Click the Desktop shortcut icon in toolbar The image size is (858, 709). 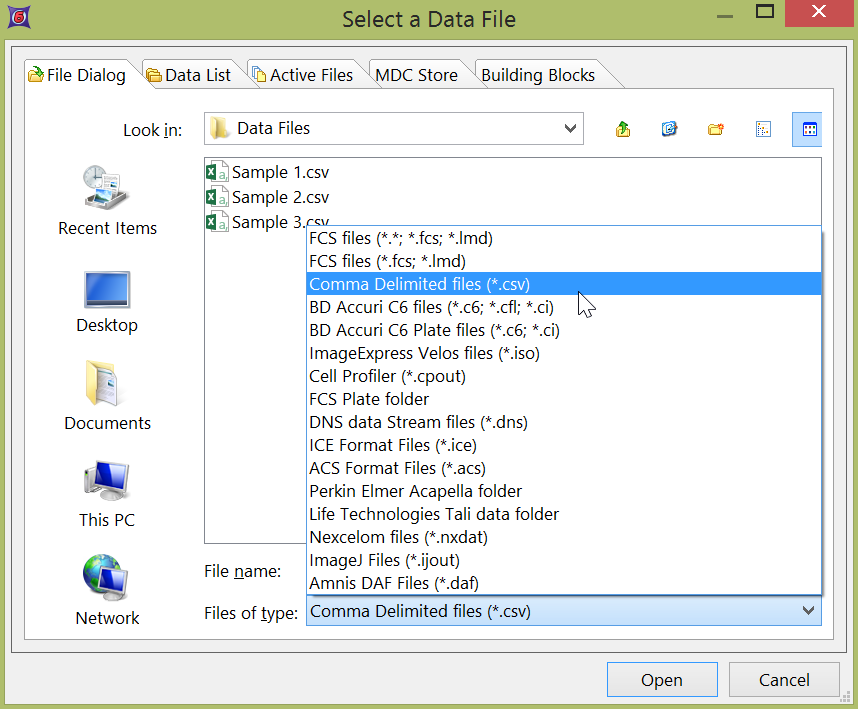pyautogui.click(x=669, y=129)
